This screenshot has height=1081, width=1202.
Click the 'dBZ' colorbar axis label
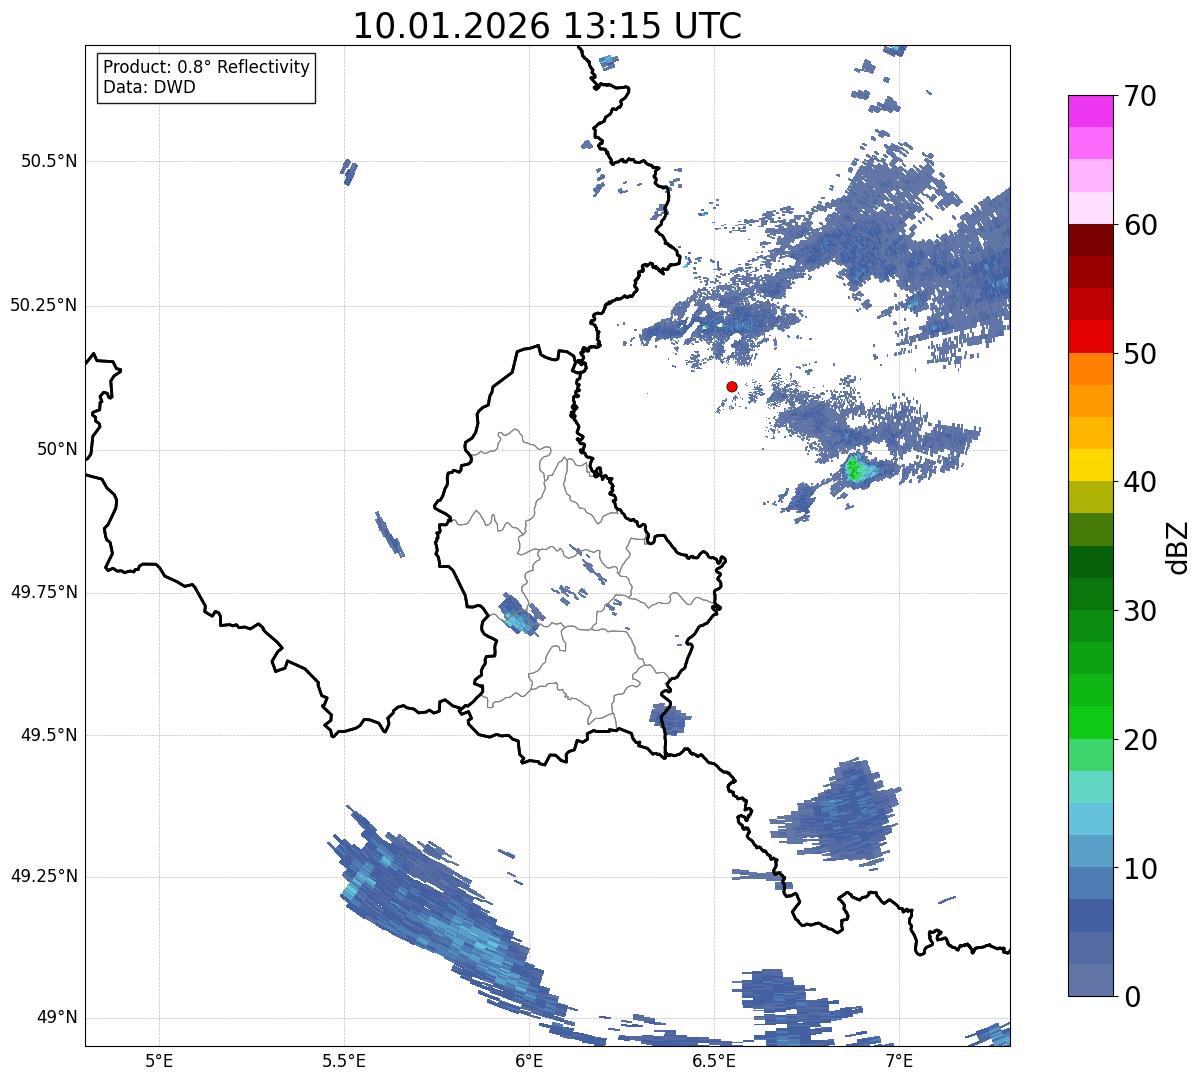point(1179,546)
